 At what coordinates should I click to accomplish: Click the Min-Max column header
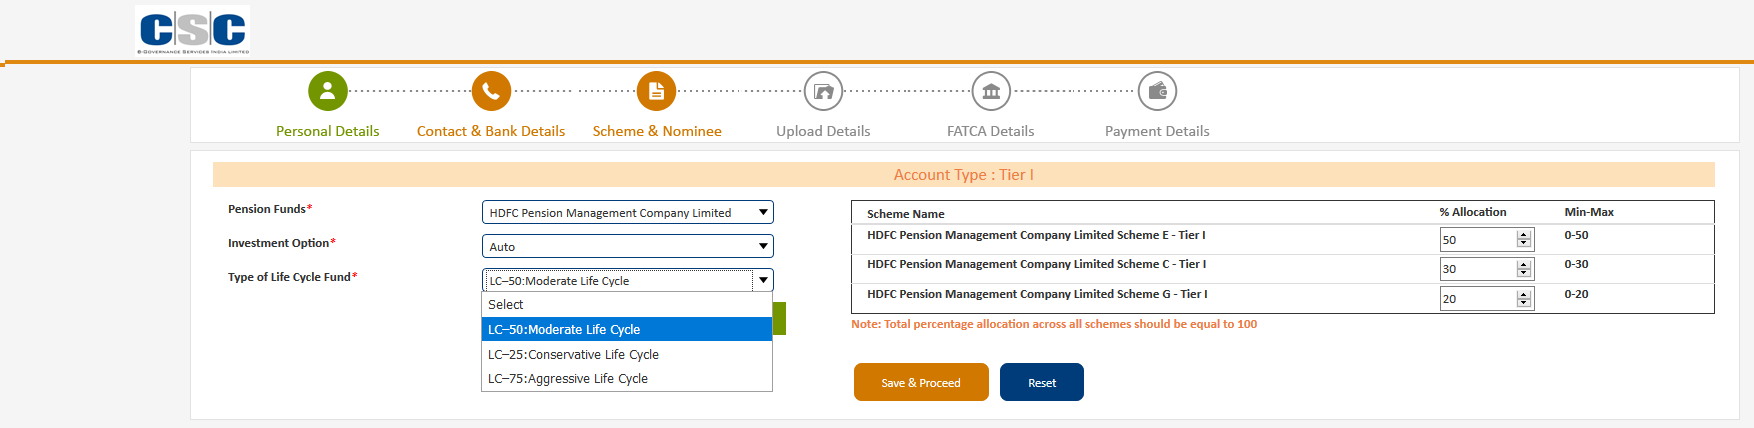(x=1589, y=212)
